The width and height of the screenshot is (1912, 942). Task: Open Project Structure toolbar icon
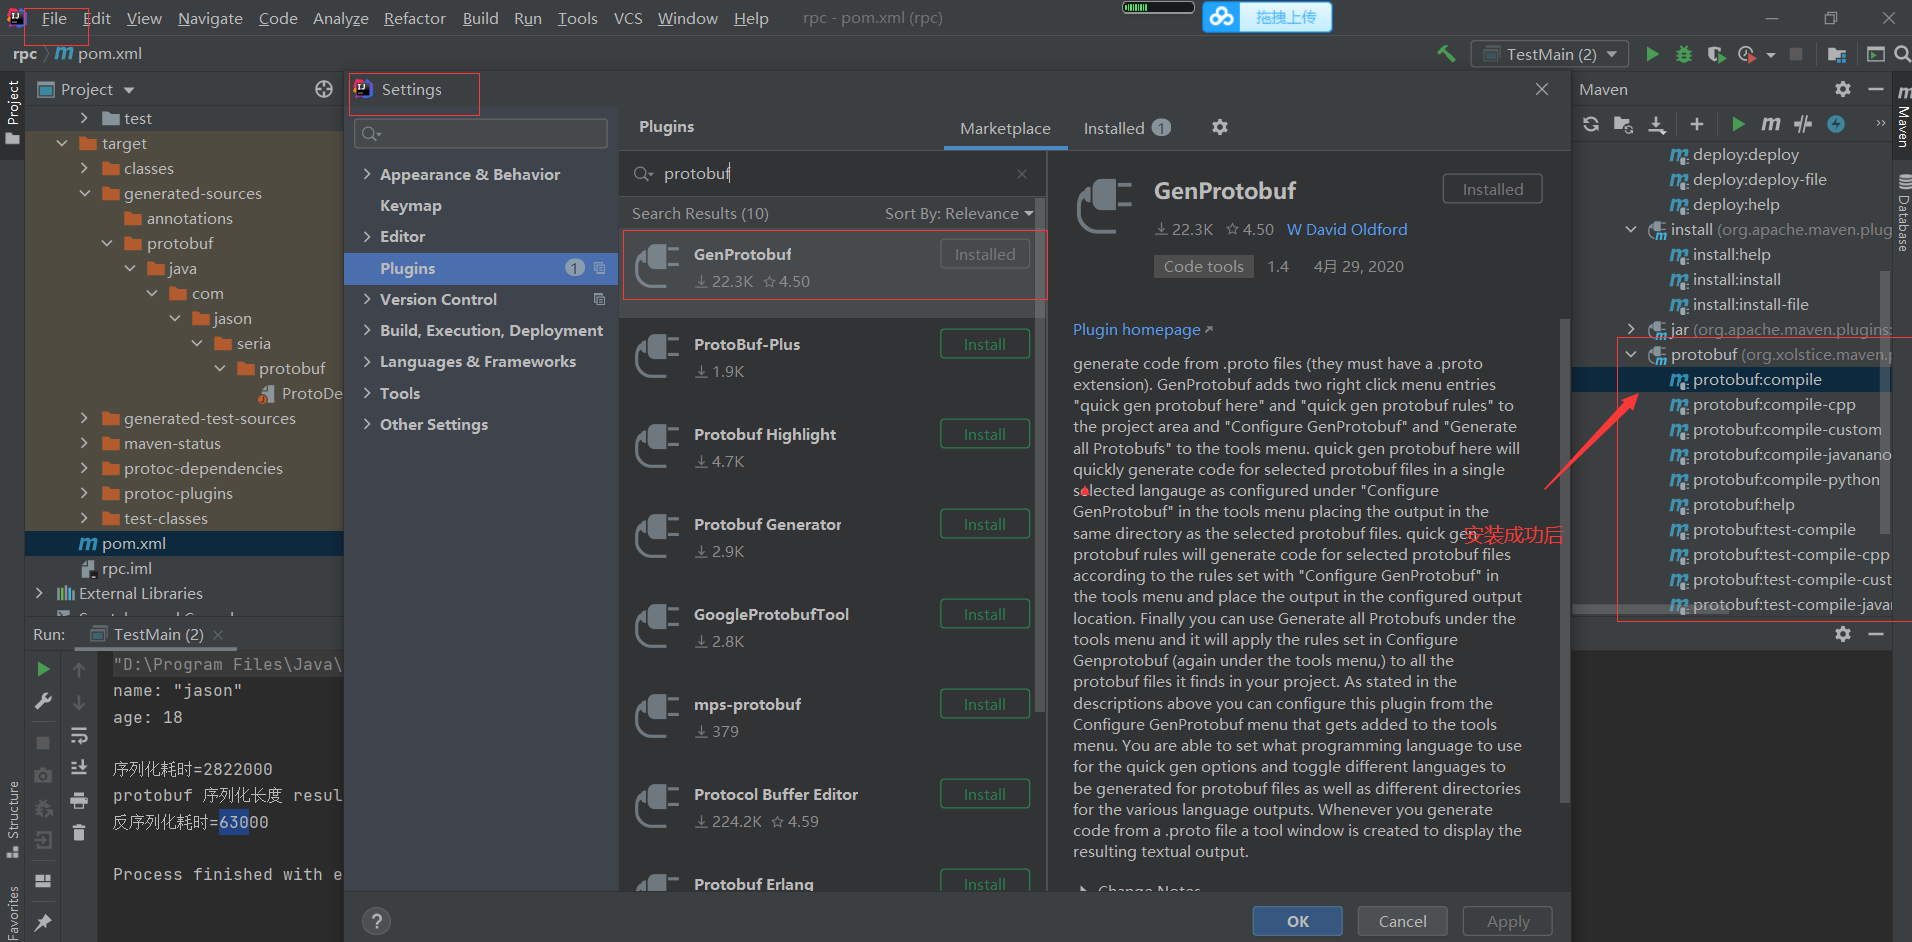tap(1837, 54)
